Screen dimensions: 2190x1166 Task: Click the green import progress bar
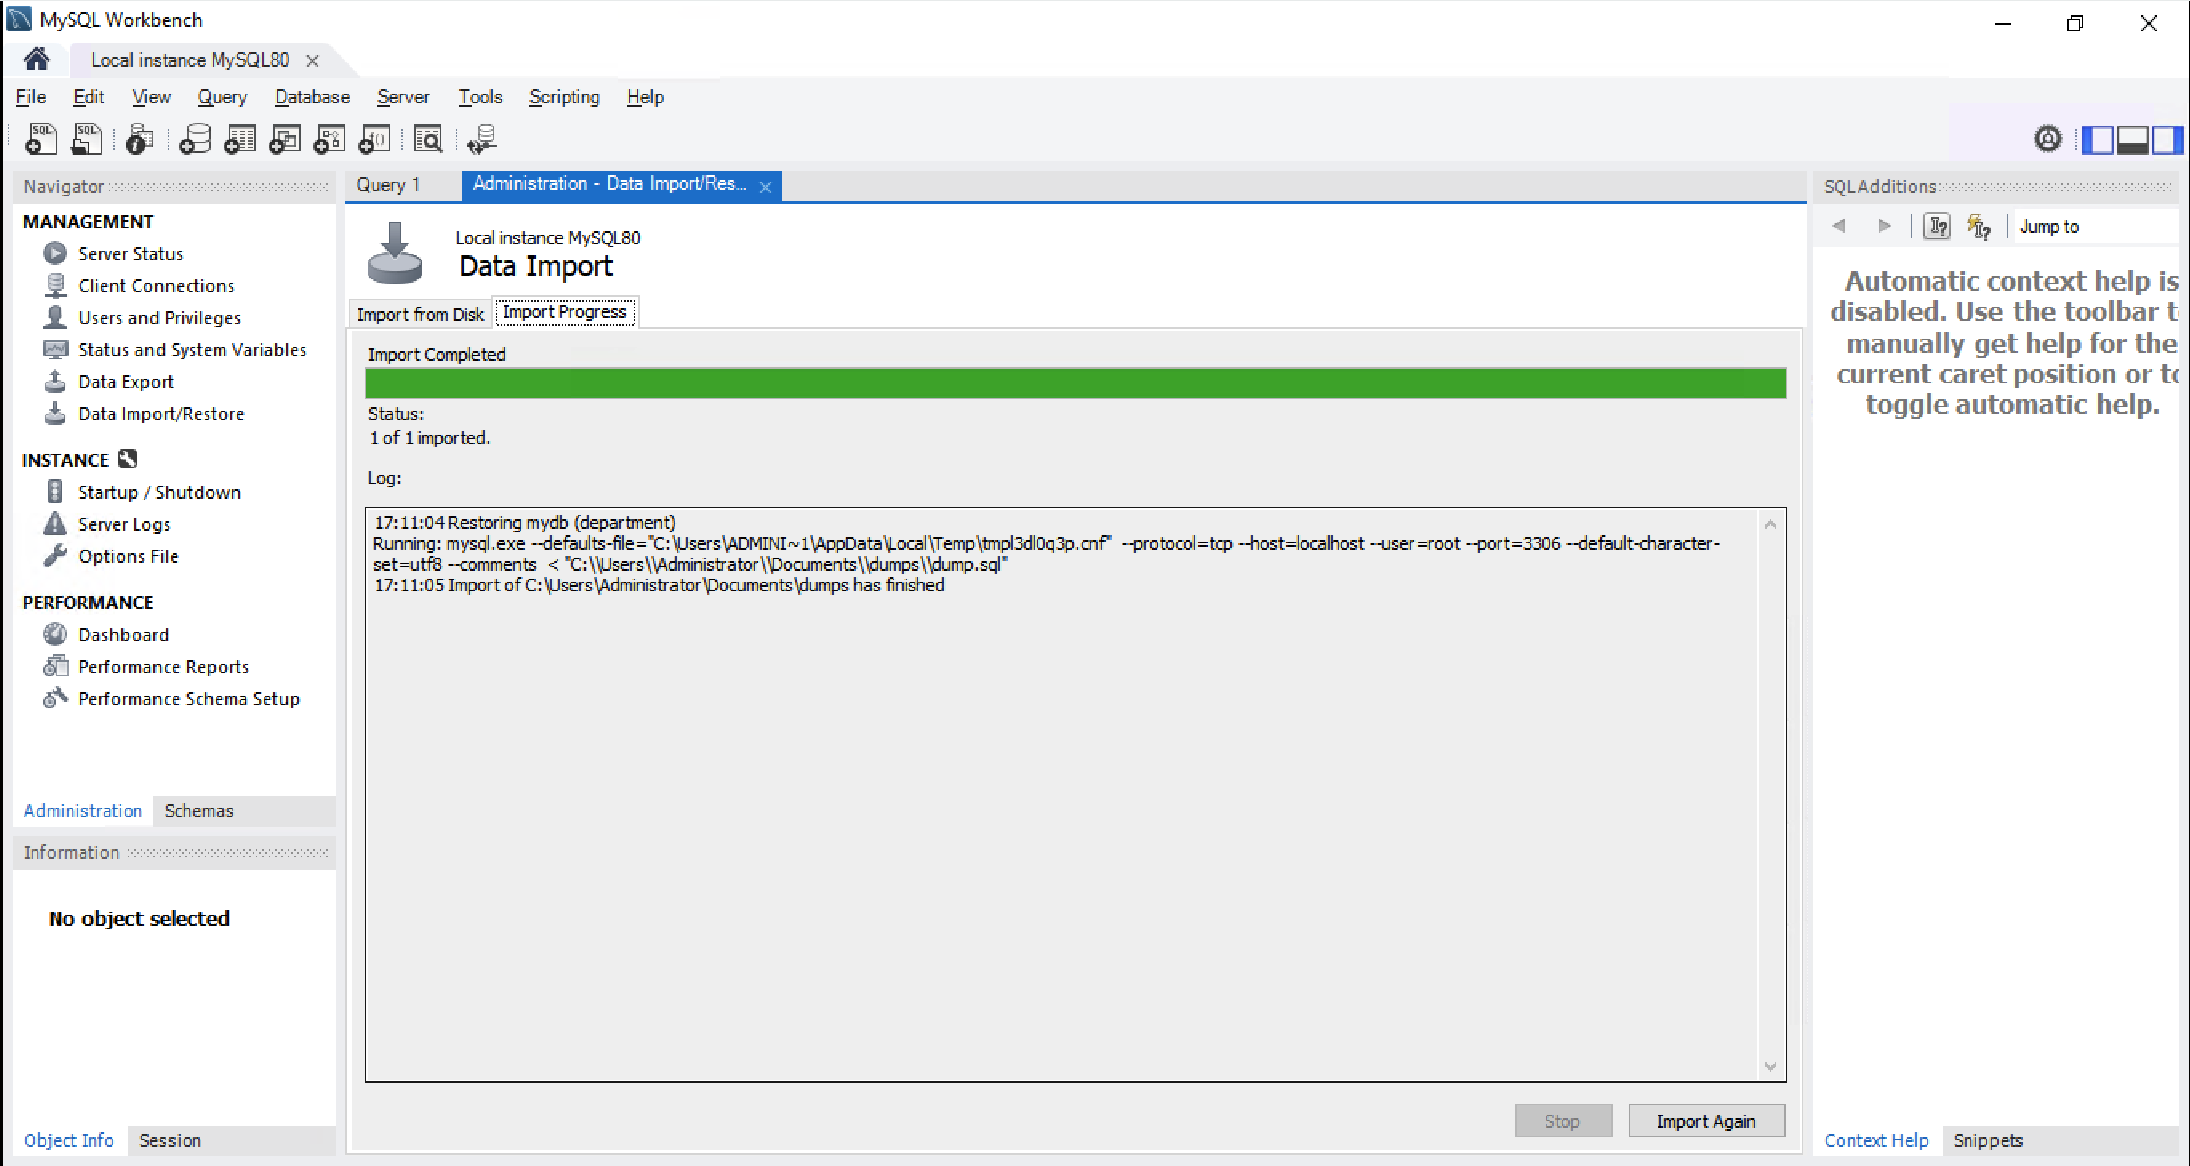tap(1076, 383)
